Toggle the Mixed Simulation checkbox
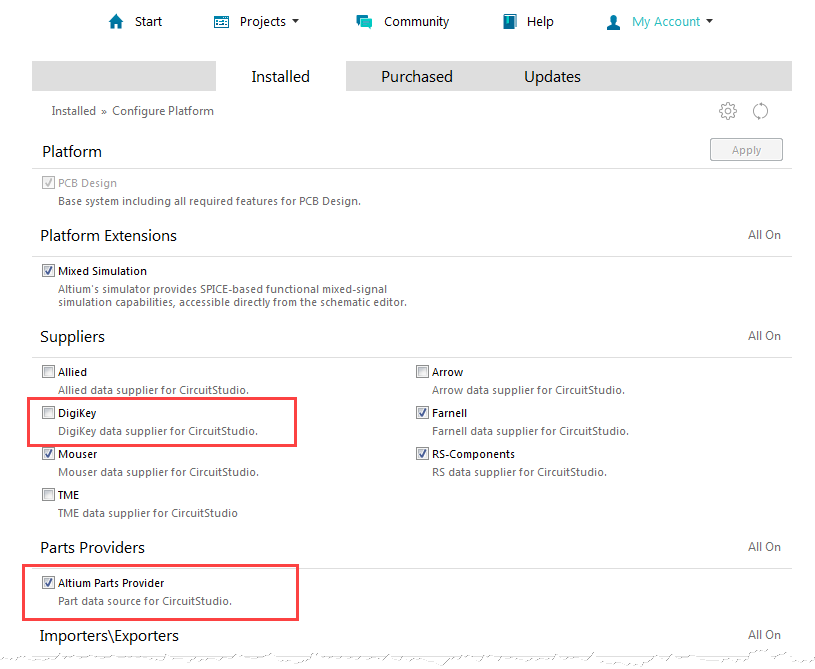Image resolution: width=815 pixels, height=669 pixels. point(49,271)
